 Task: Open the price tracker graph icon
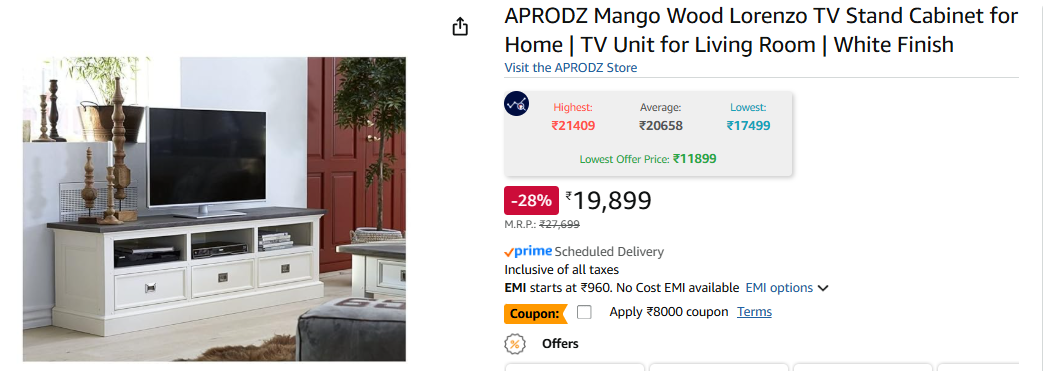click(x=517, y=104)
